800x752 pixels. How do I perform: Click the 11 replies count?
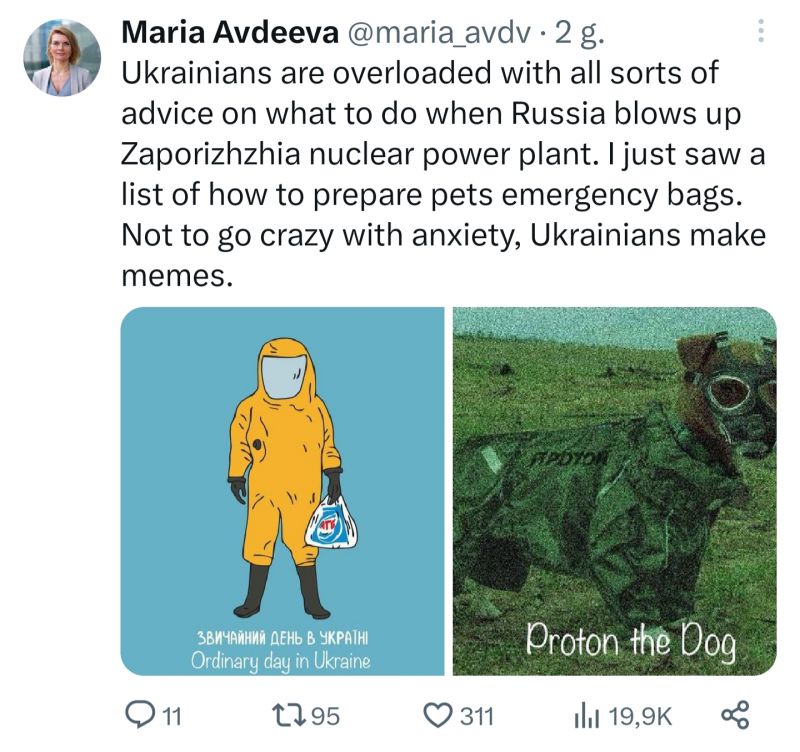171,716
